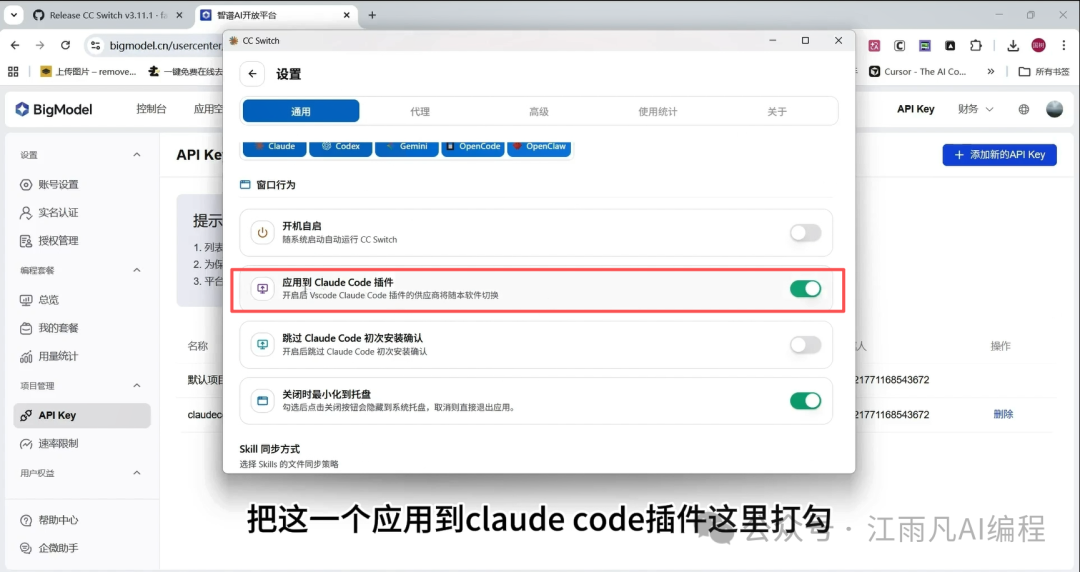Viewport: 1080px width, 572px height.
Task: Click the globe language icon in BigModel header
Action: tap(1024, 109)
